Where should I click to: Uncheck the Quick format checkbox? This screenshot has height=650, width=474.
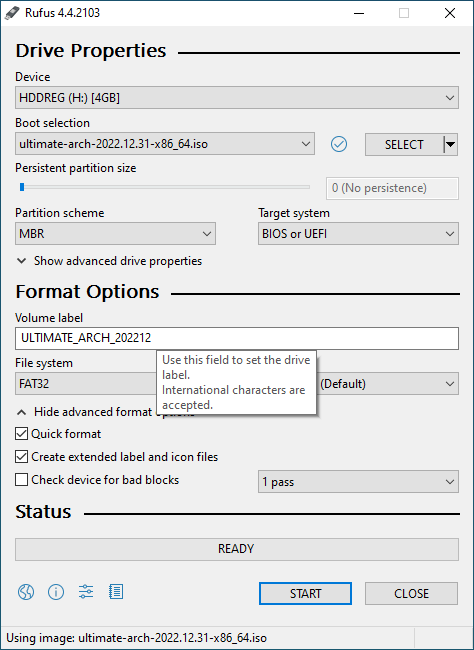coord(21,434)
